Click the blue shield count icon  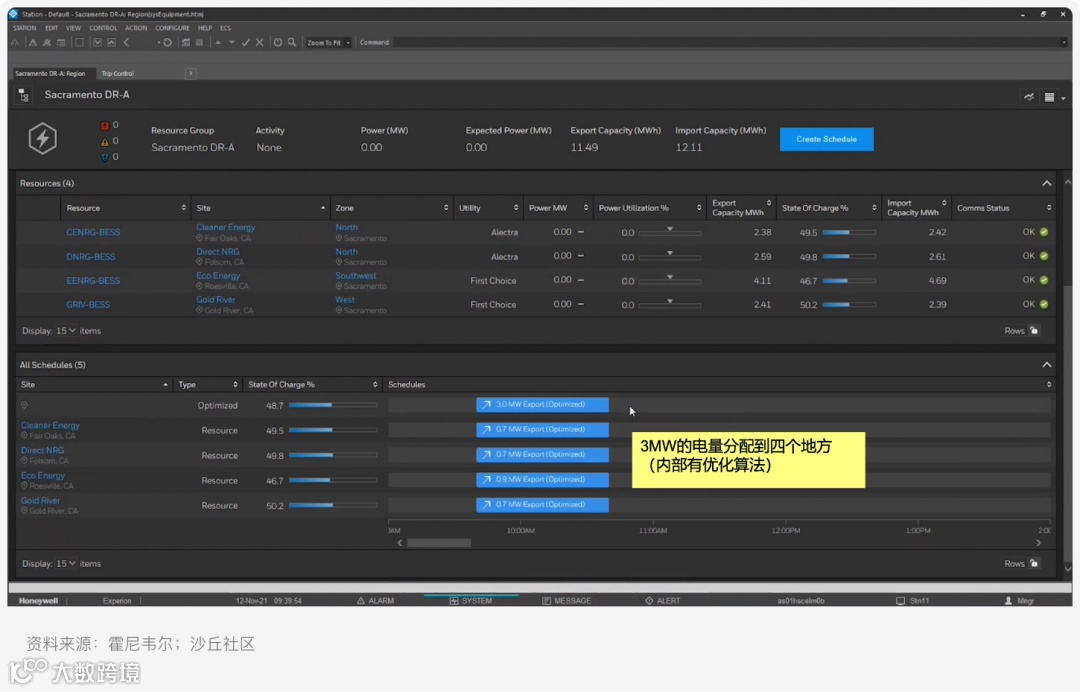point(105,157)
